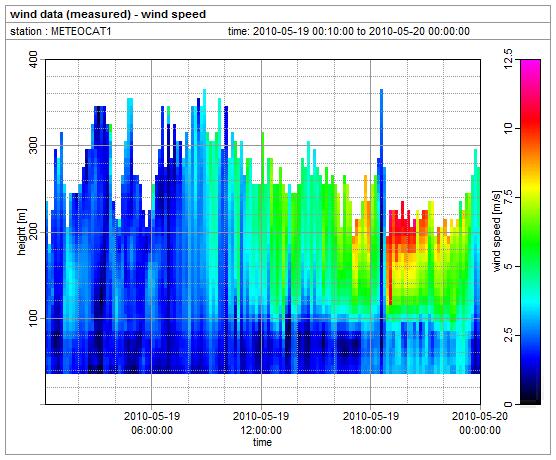Click the 'time' x-axis title
Screen dimensions: 556x460
click(262, 442)
